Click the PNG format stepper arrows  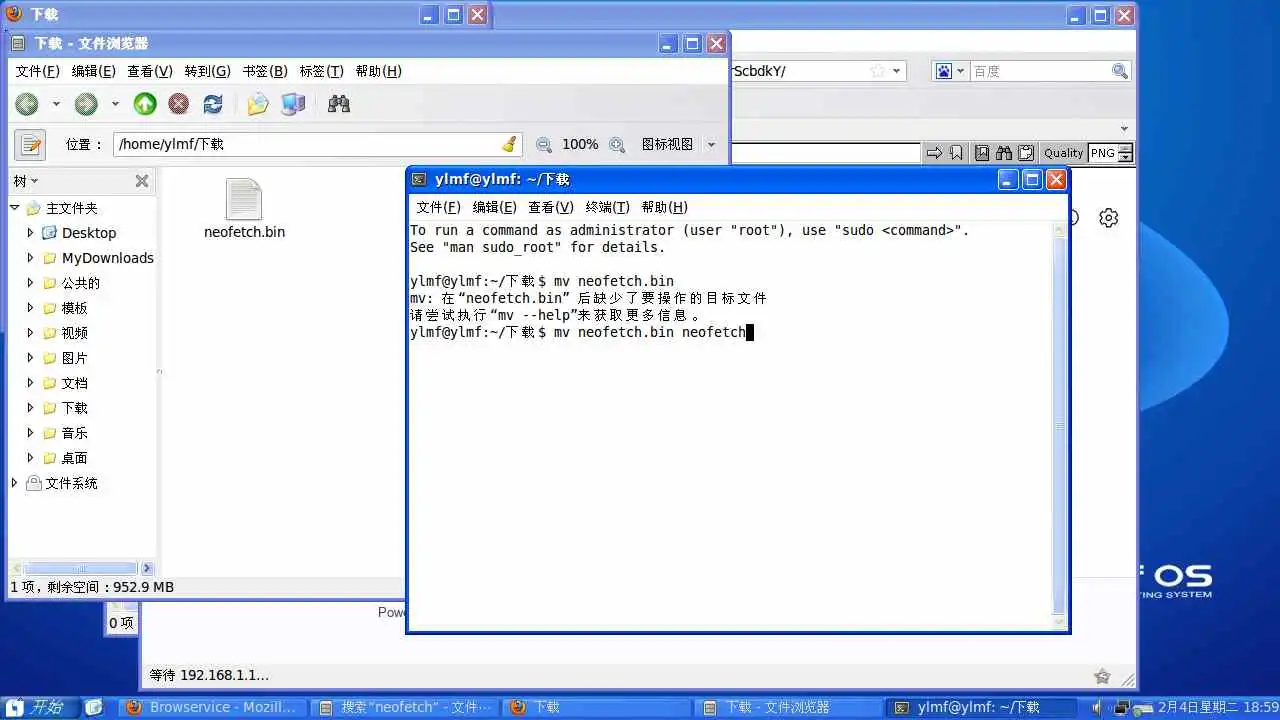pyautogui.click(x=1125, y=153)
